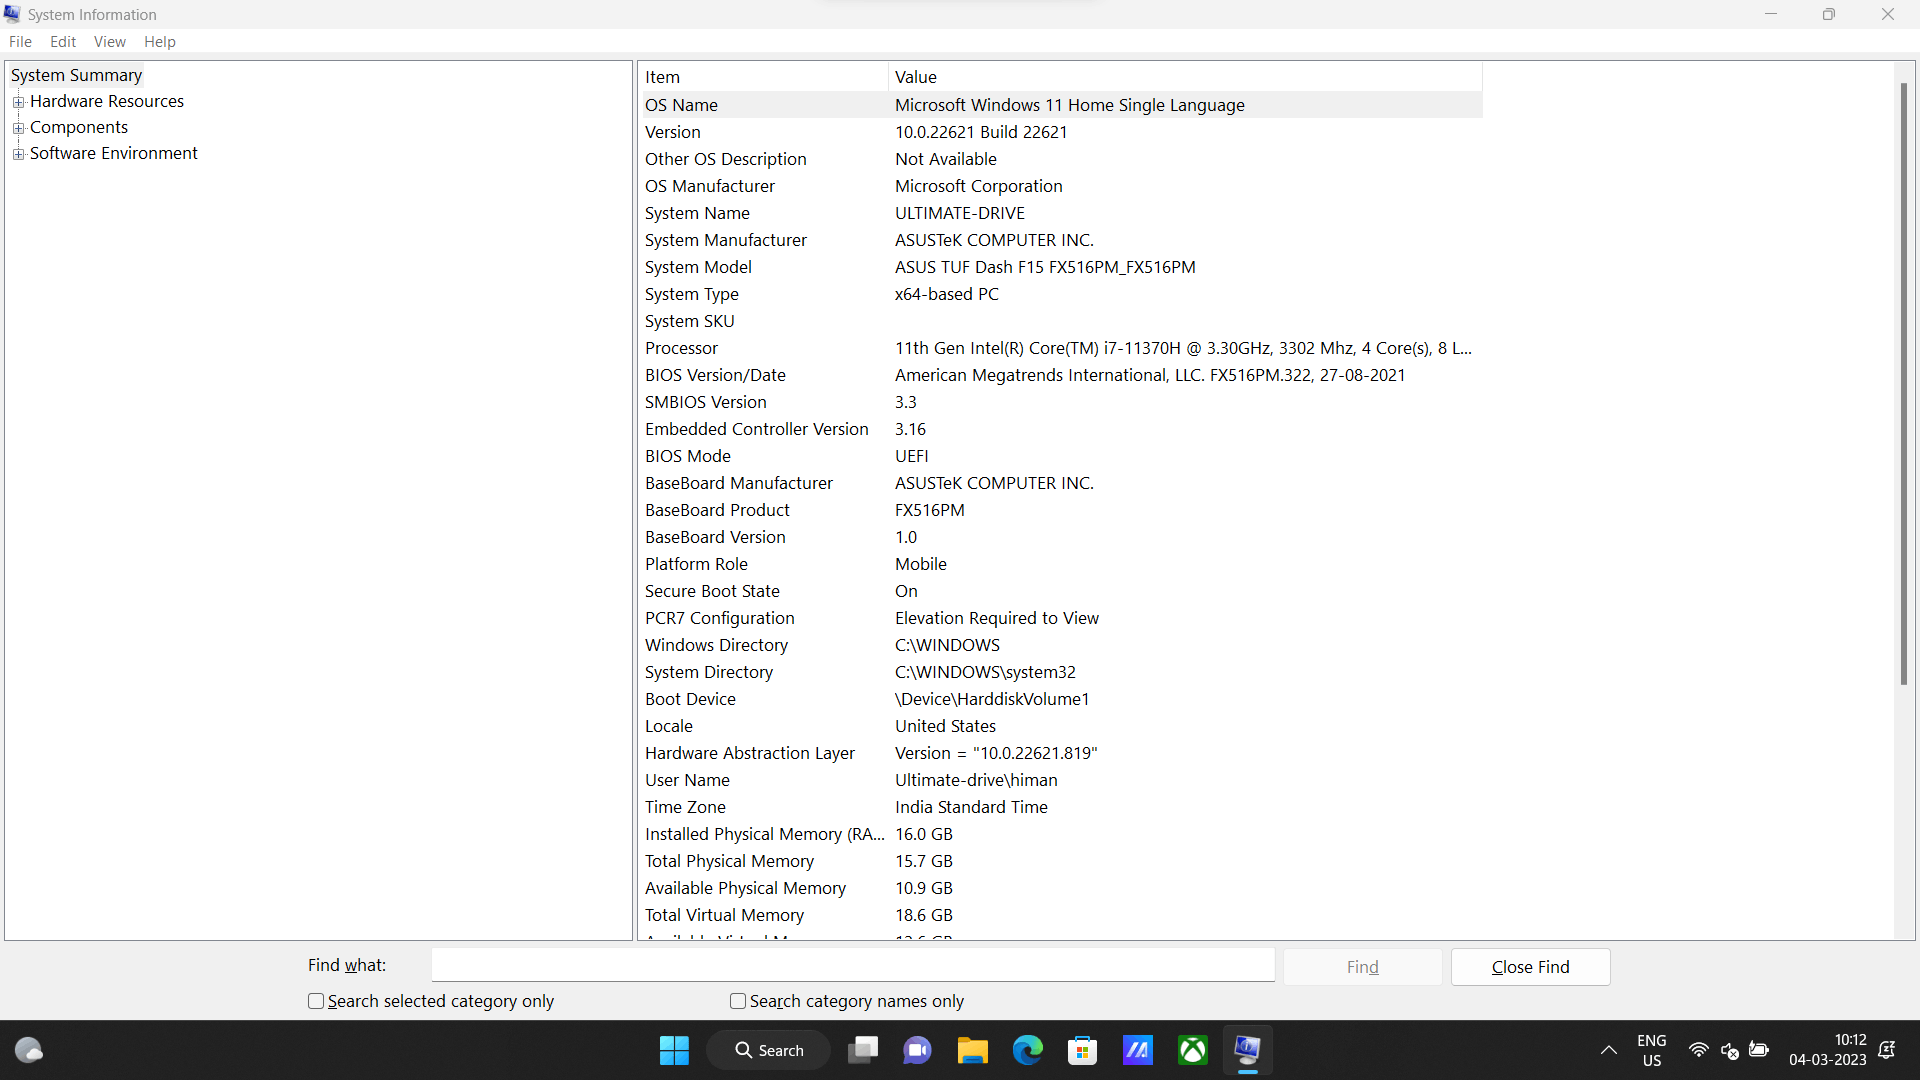Open the Windows Start menu icon
1920x1080 pixels.
click(674, 1050)
